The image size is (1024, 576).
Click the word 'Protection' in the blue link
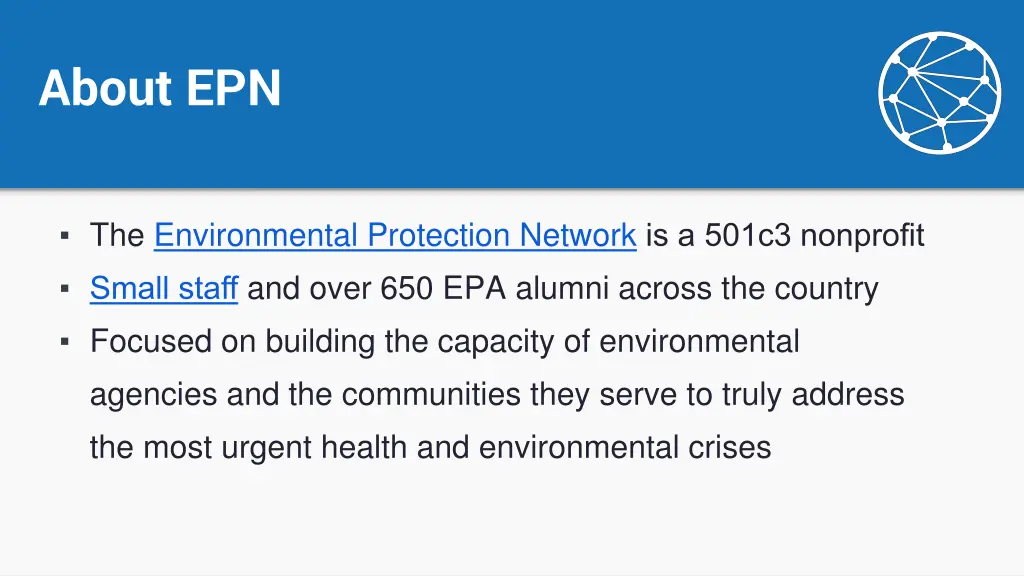(438, 235)
